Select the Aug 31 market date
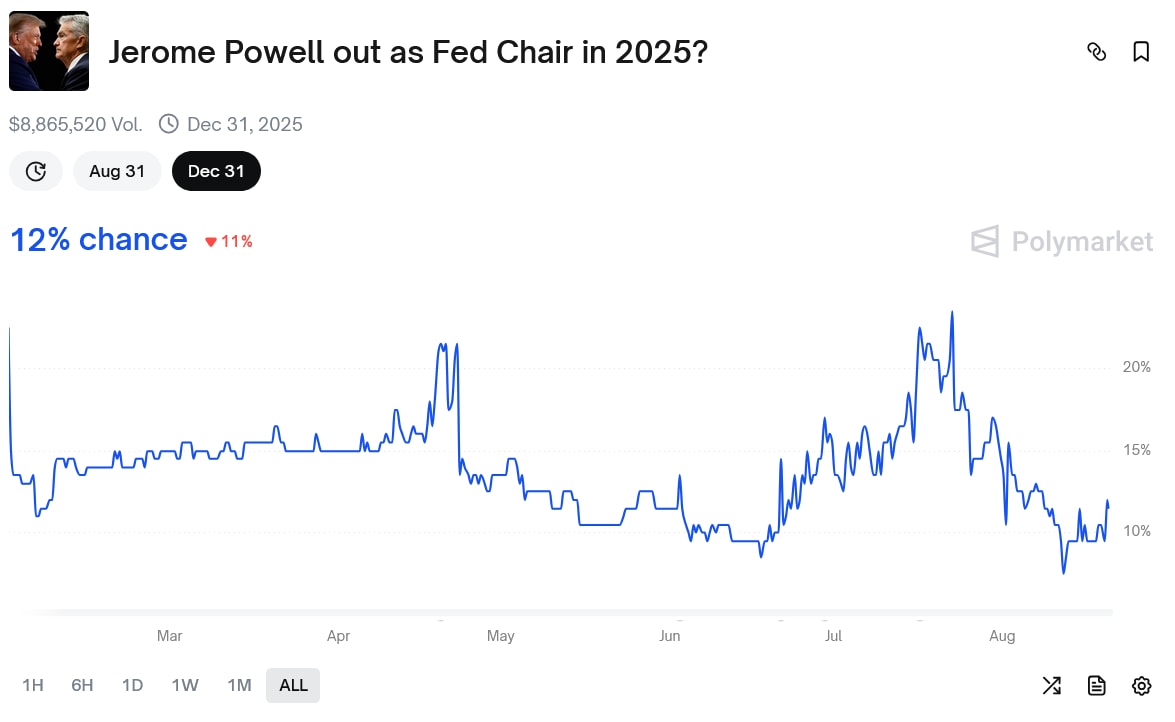The height and width of the screenshot is (722, 1175). point(117,171)
